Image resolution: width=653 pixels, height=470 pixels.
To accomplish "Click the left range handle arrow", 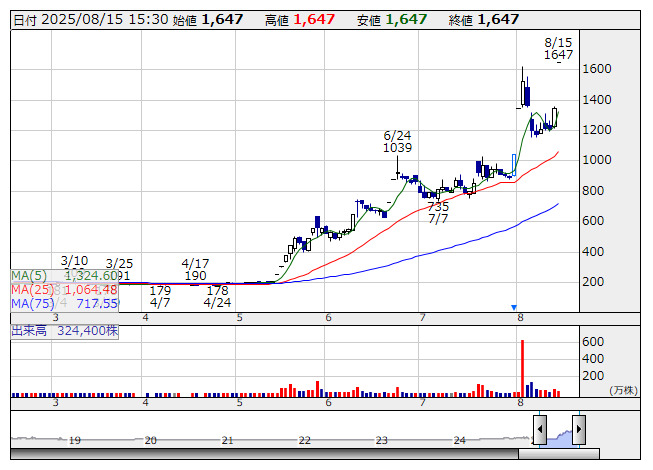I will click(540, 431).
